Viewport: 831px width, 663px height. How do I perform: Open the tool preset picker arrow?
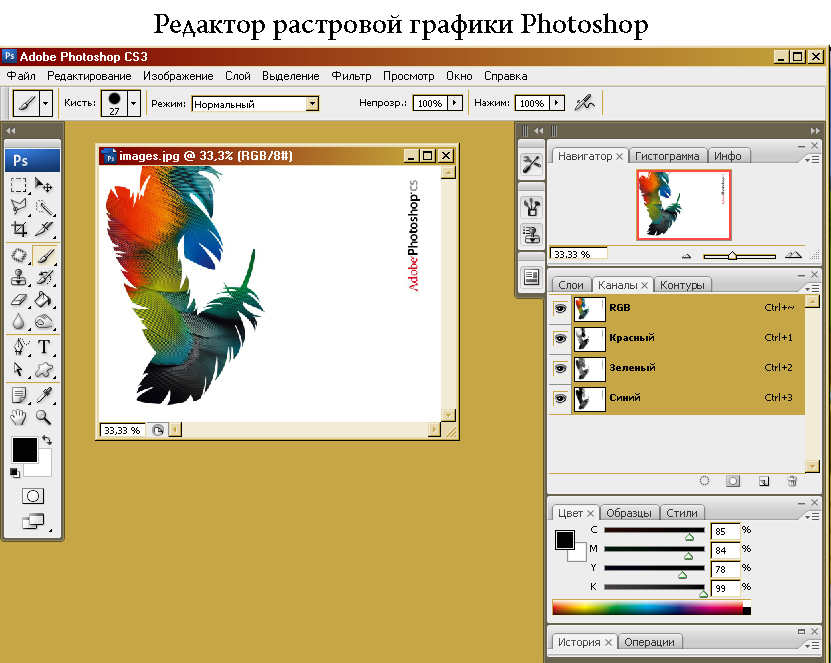46,103
